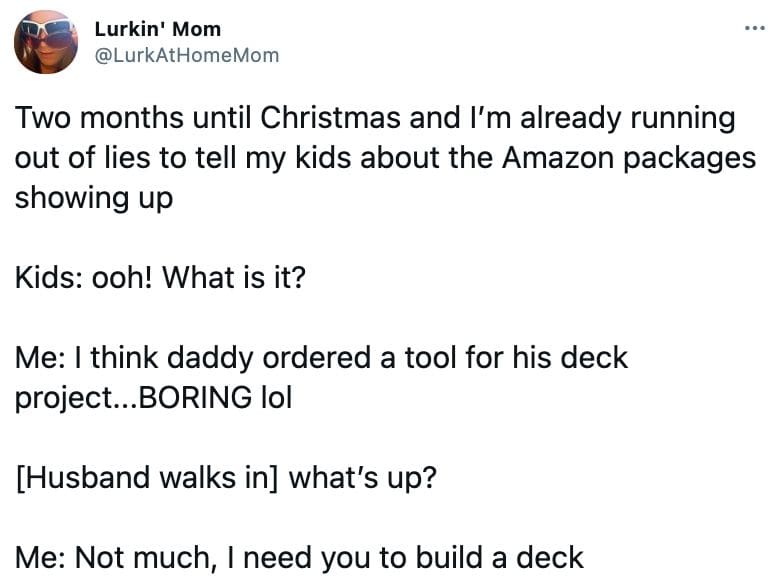Click the words "showing up"
Screen dimensions: 780x582
[x=93, y=198]
